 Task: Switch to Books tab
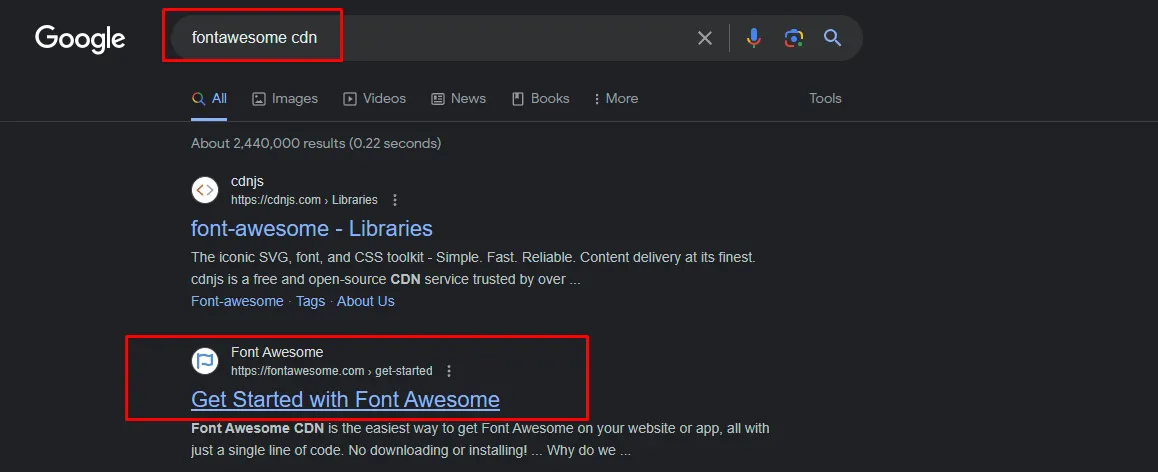click(x=541, y=98)
